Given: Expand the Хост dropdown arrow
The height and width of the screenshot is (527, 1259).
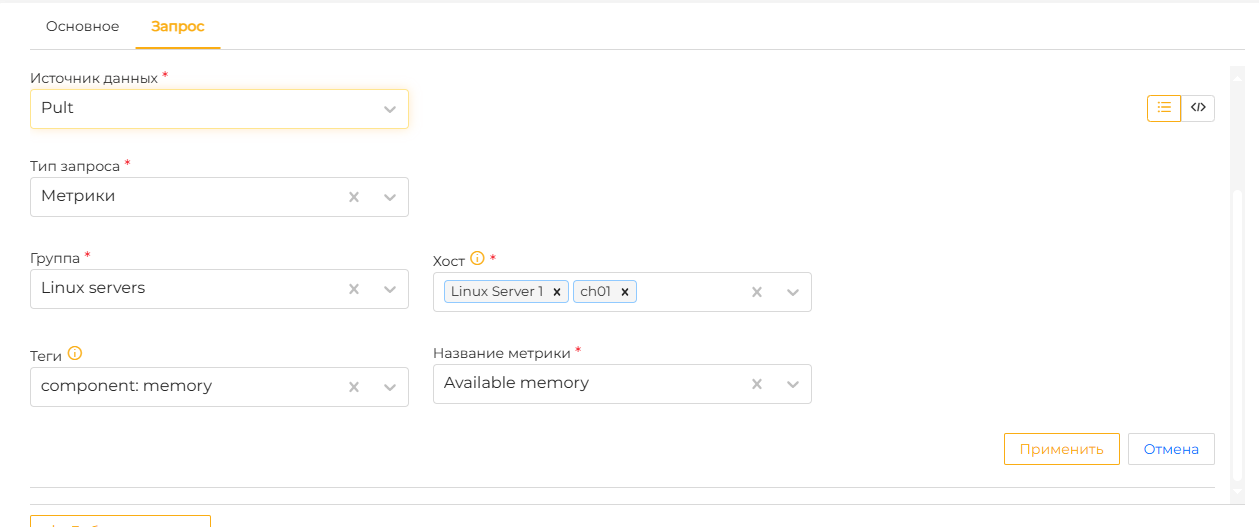Looking at the screenshot, I should point(793,292).
